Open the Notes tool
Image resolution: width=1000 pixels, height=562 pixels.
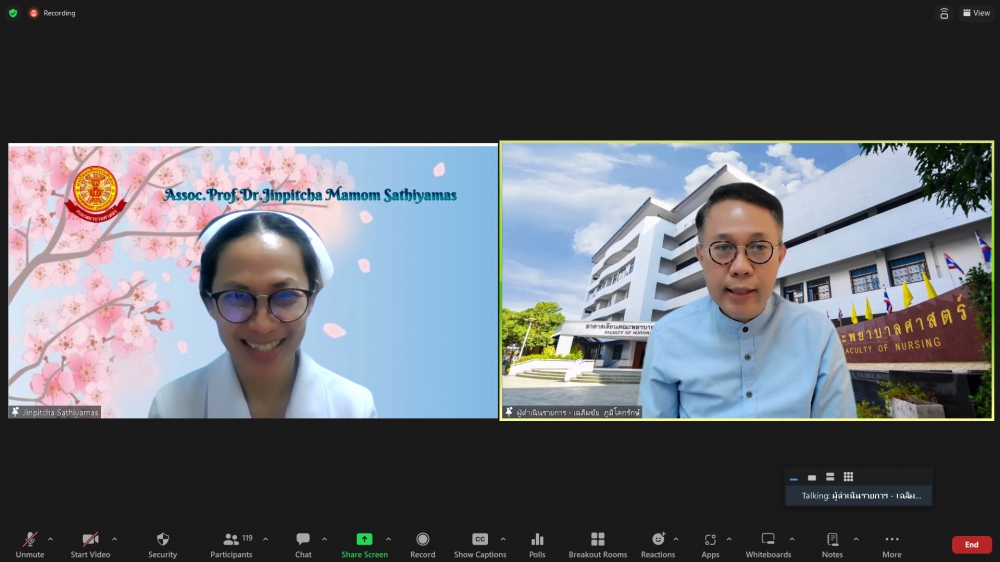click(x=832, y=544)
